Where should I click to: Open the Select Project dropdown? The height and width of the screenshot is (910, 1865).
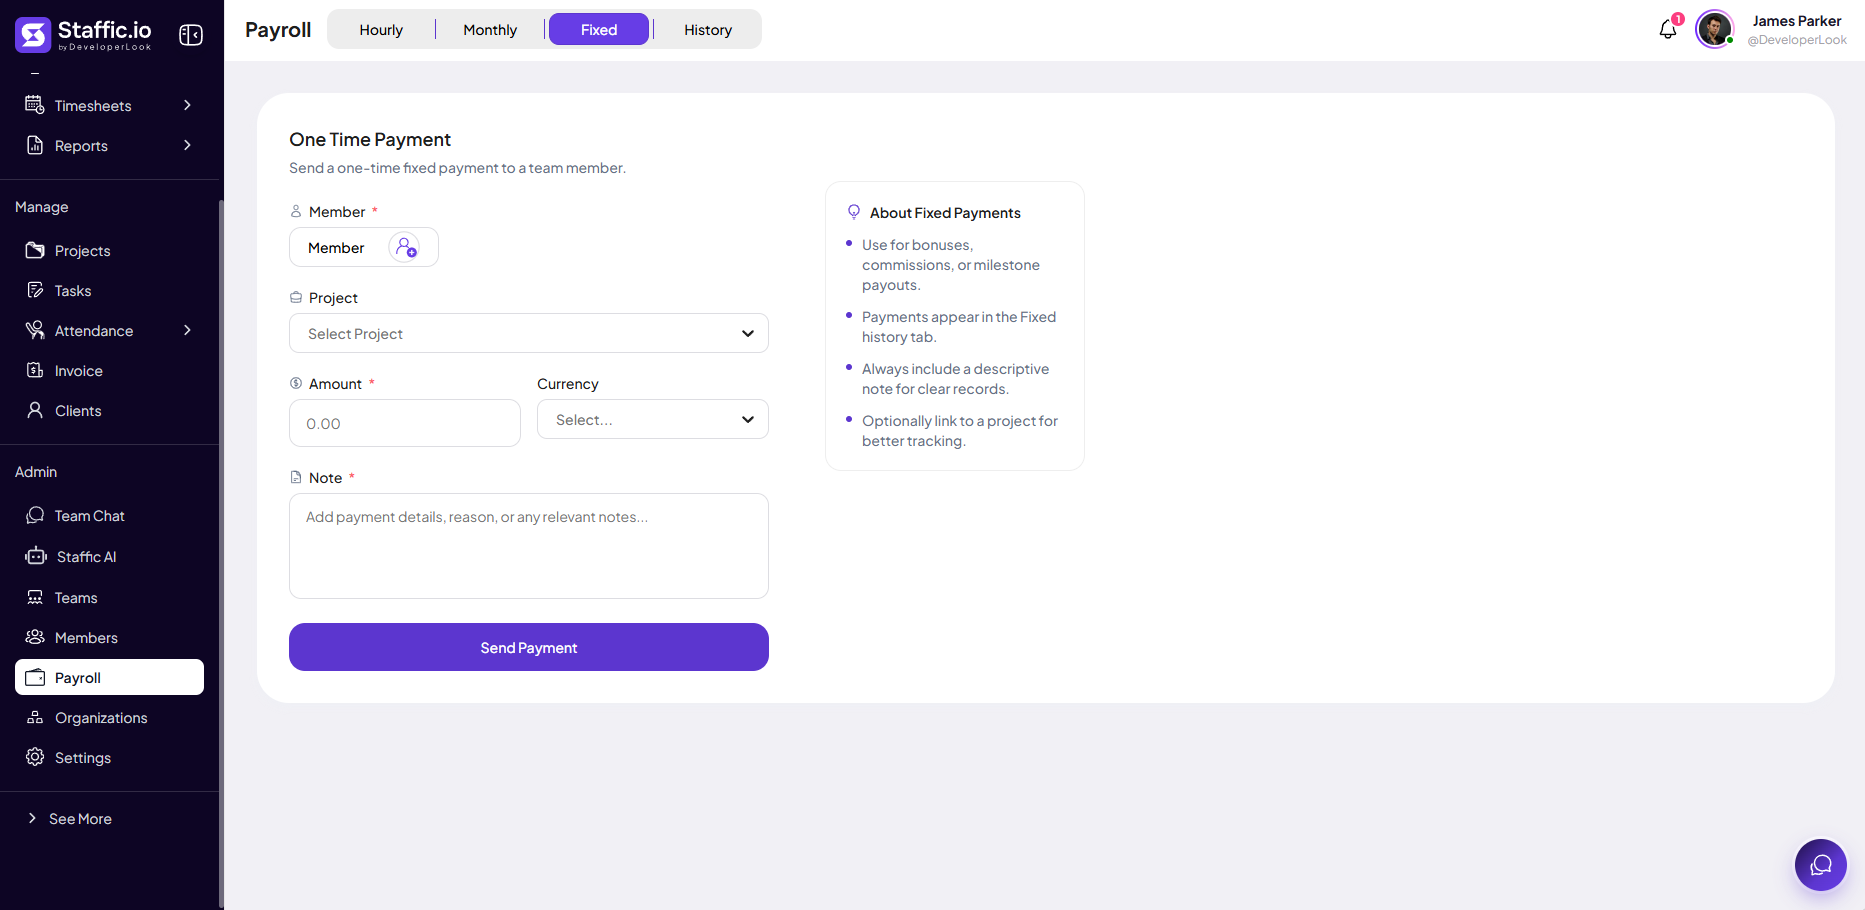point(528,333)
